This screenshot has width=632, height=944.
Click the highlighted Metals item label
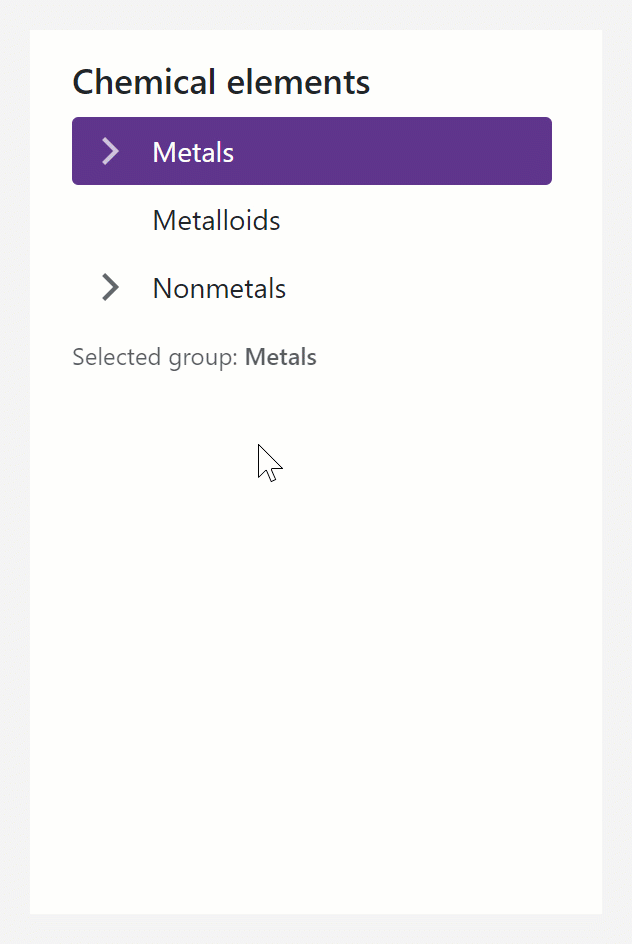click(x=193, y=152)
